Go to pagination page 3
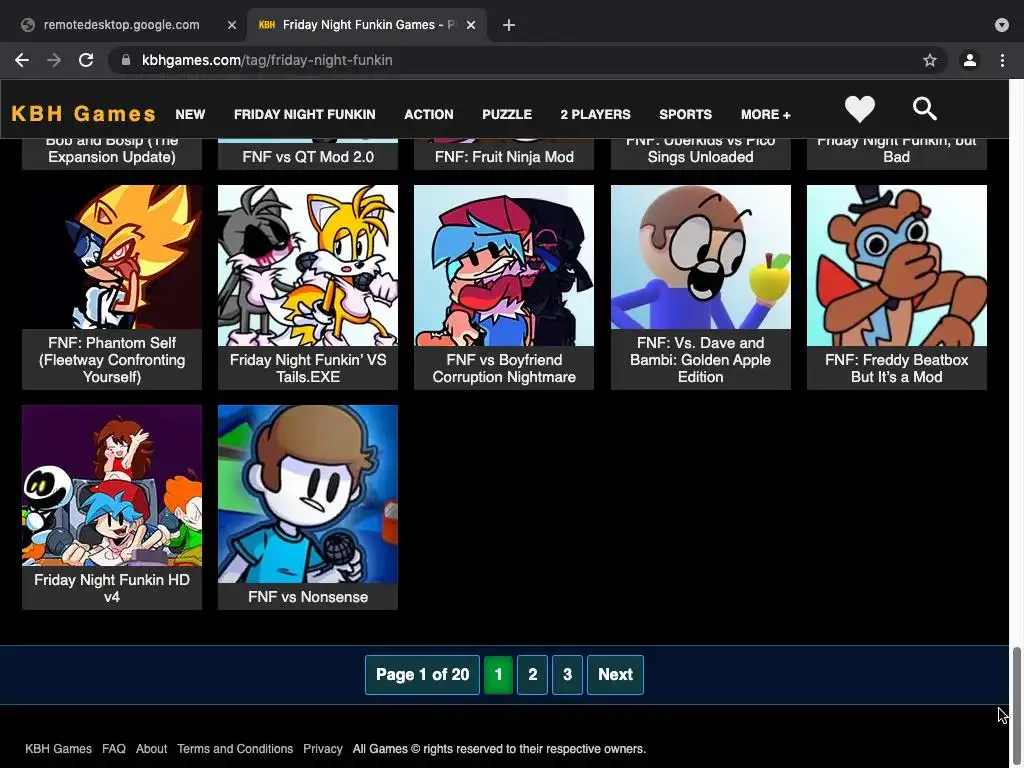1024x768 pixels. point(567,675)
